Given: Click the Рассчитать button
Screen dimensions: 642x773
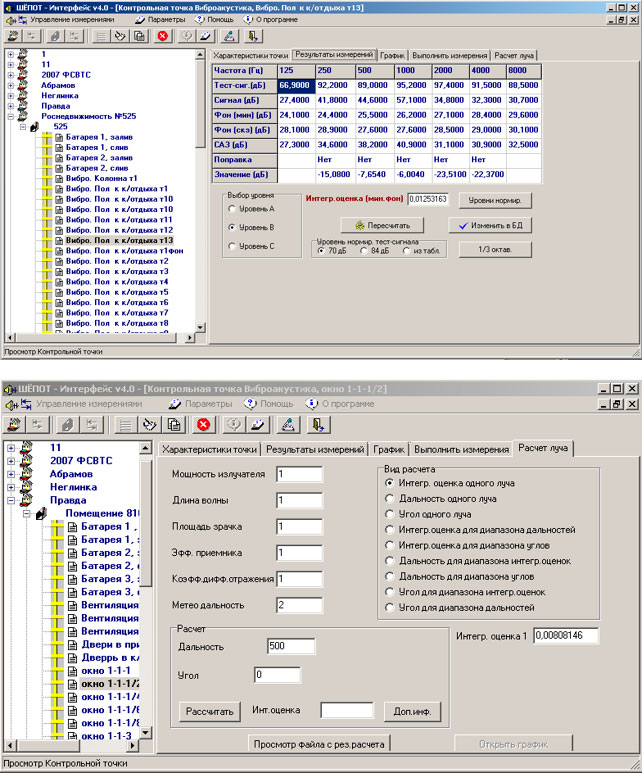Looking at the screenshot, I should coord(210,711).
